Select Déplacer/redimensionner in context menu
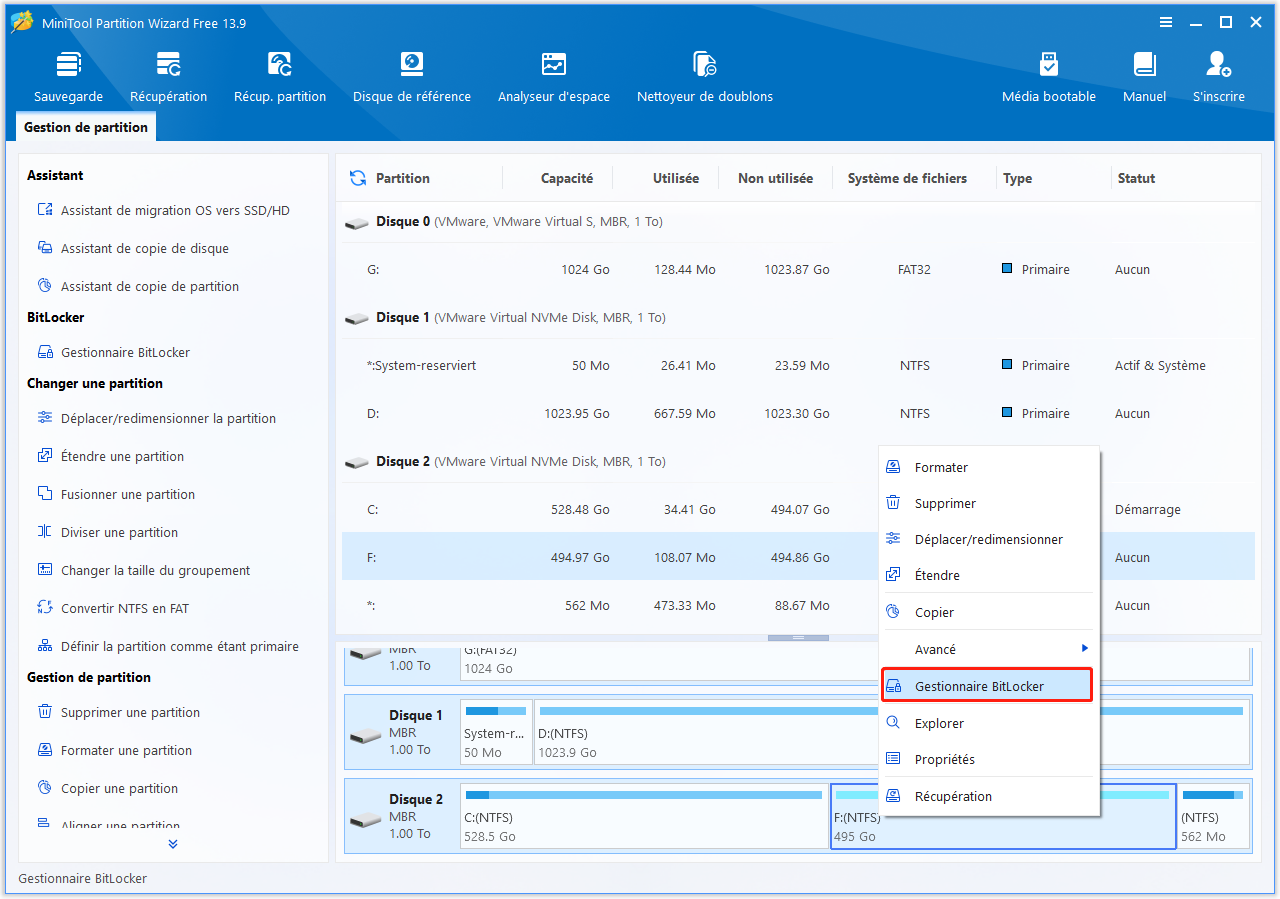Screen dimensions: 1280x899 [988, 539]
